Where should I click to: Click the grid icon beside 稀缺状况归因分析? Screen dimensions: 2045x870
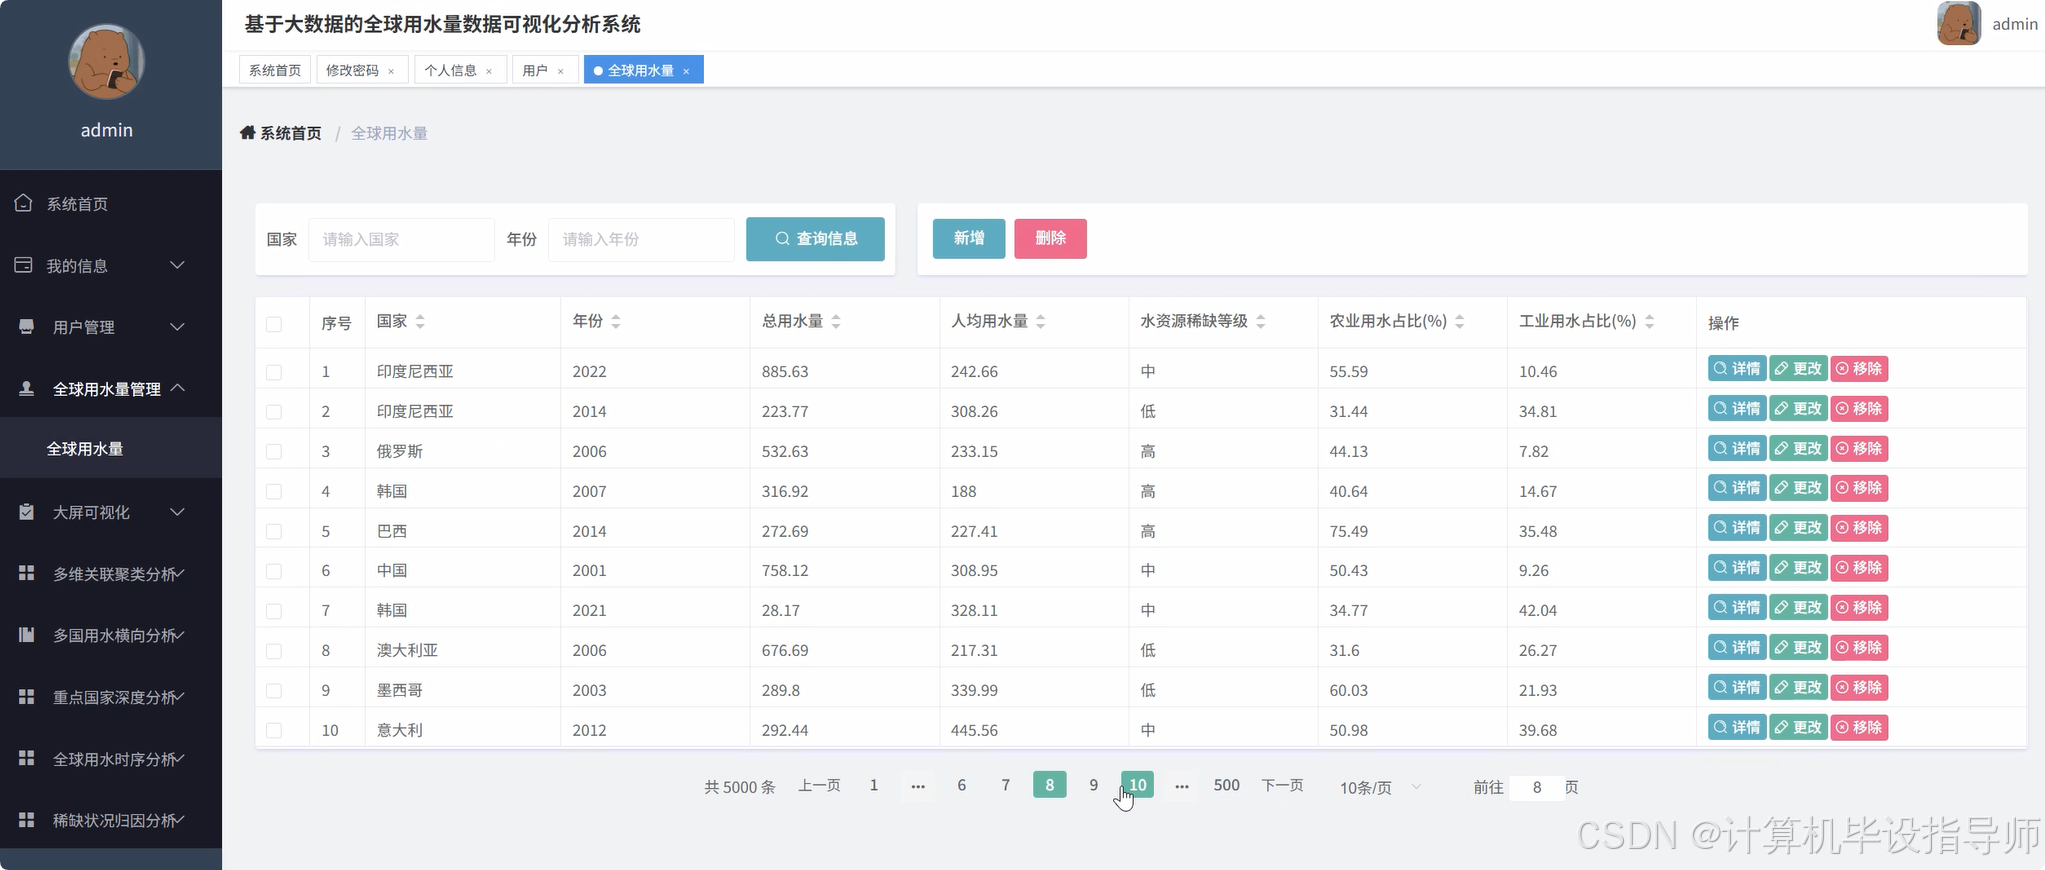[x=27, y=820]
